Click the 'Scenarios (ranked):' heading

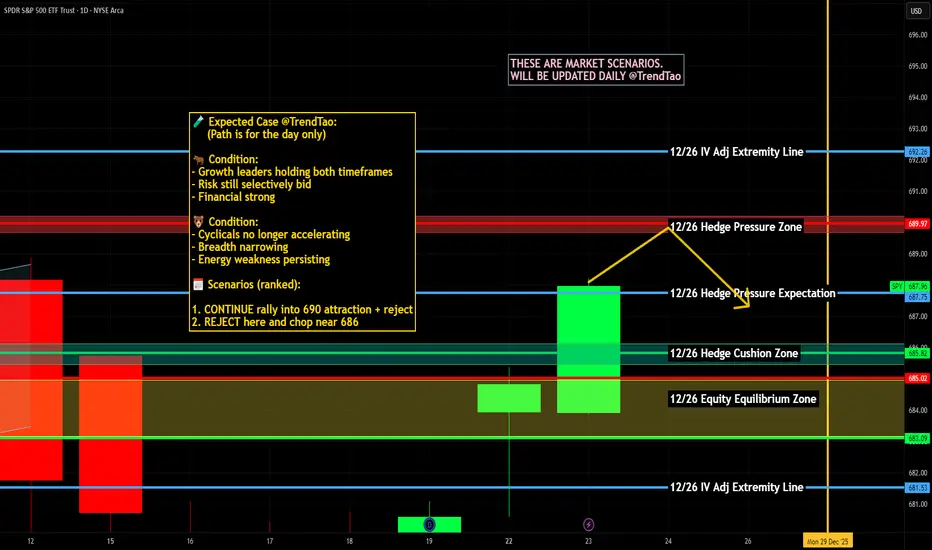pyautogui.click(x=253, y=284)
